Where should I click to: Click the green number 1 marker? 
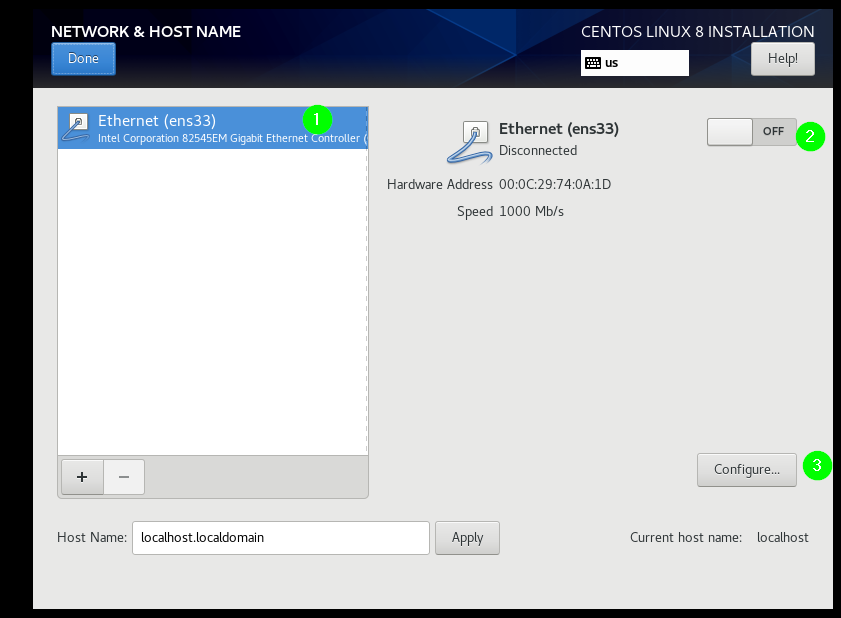click(x=316, y=119)
